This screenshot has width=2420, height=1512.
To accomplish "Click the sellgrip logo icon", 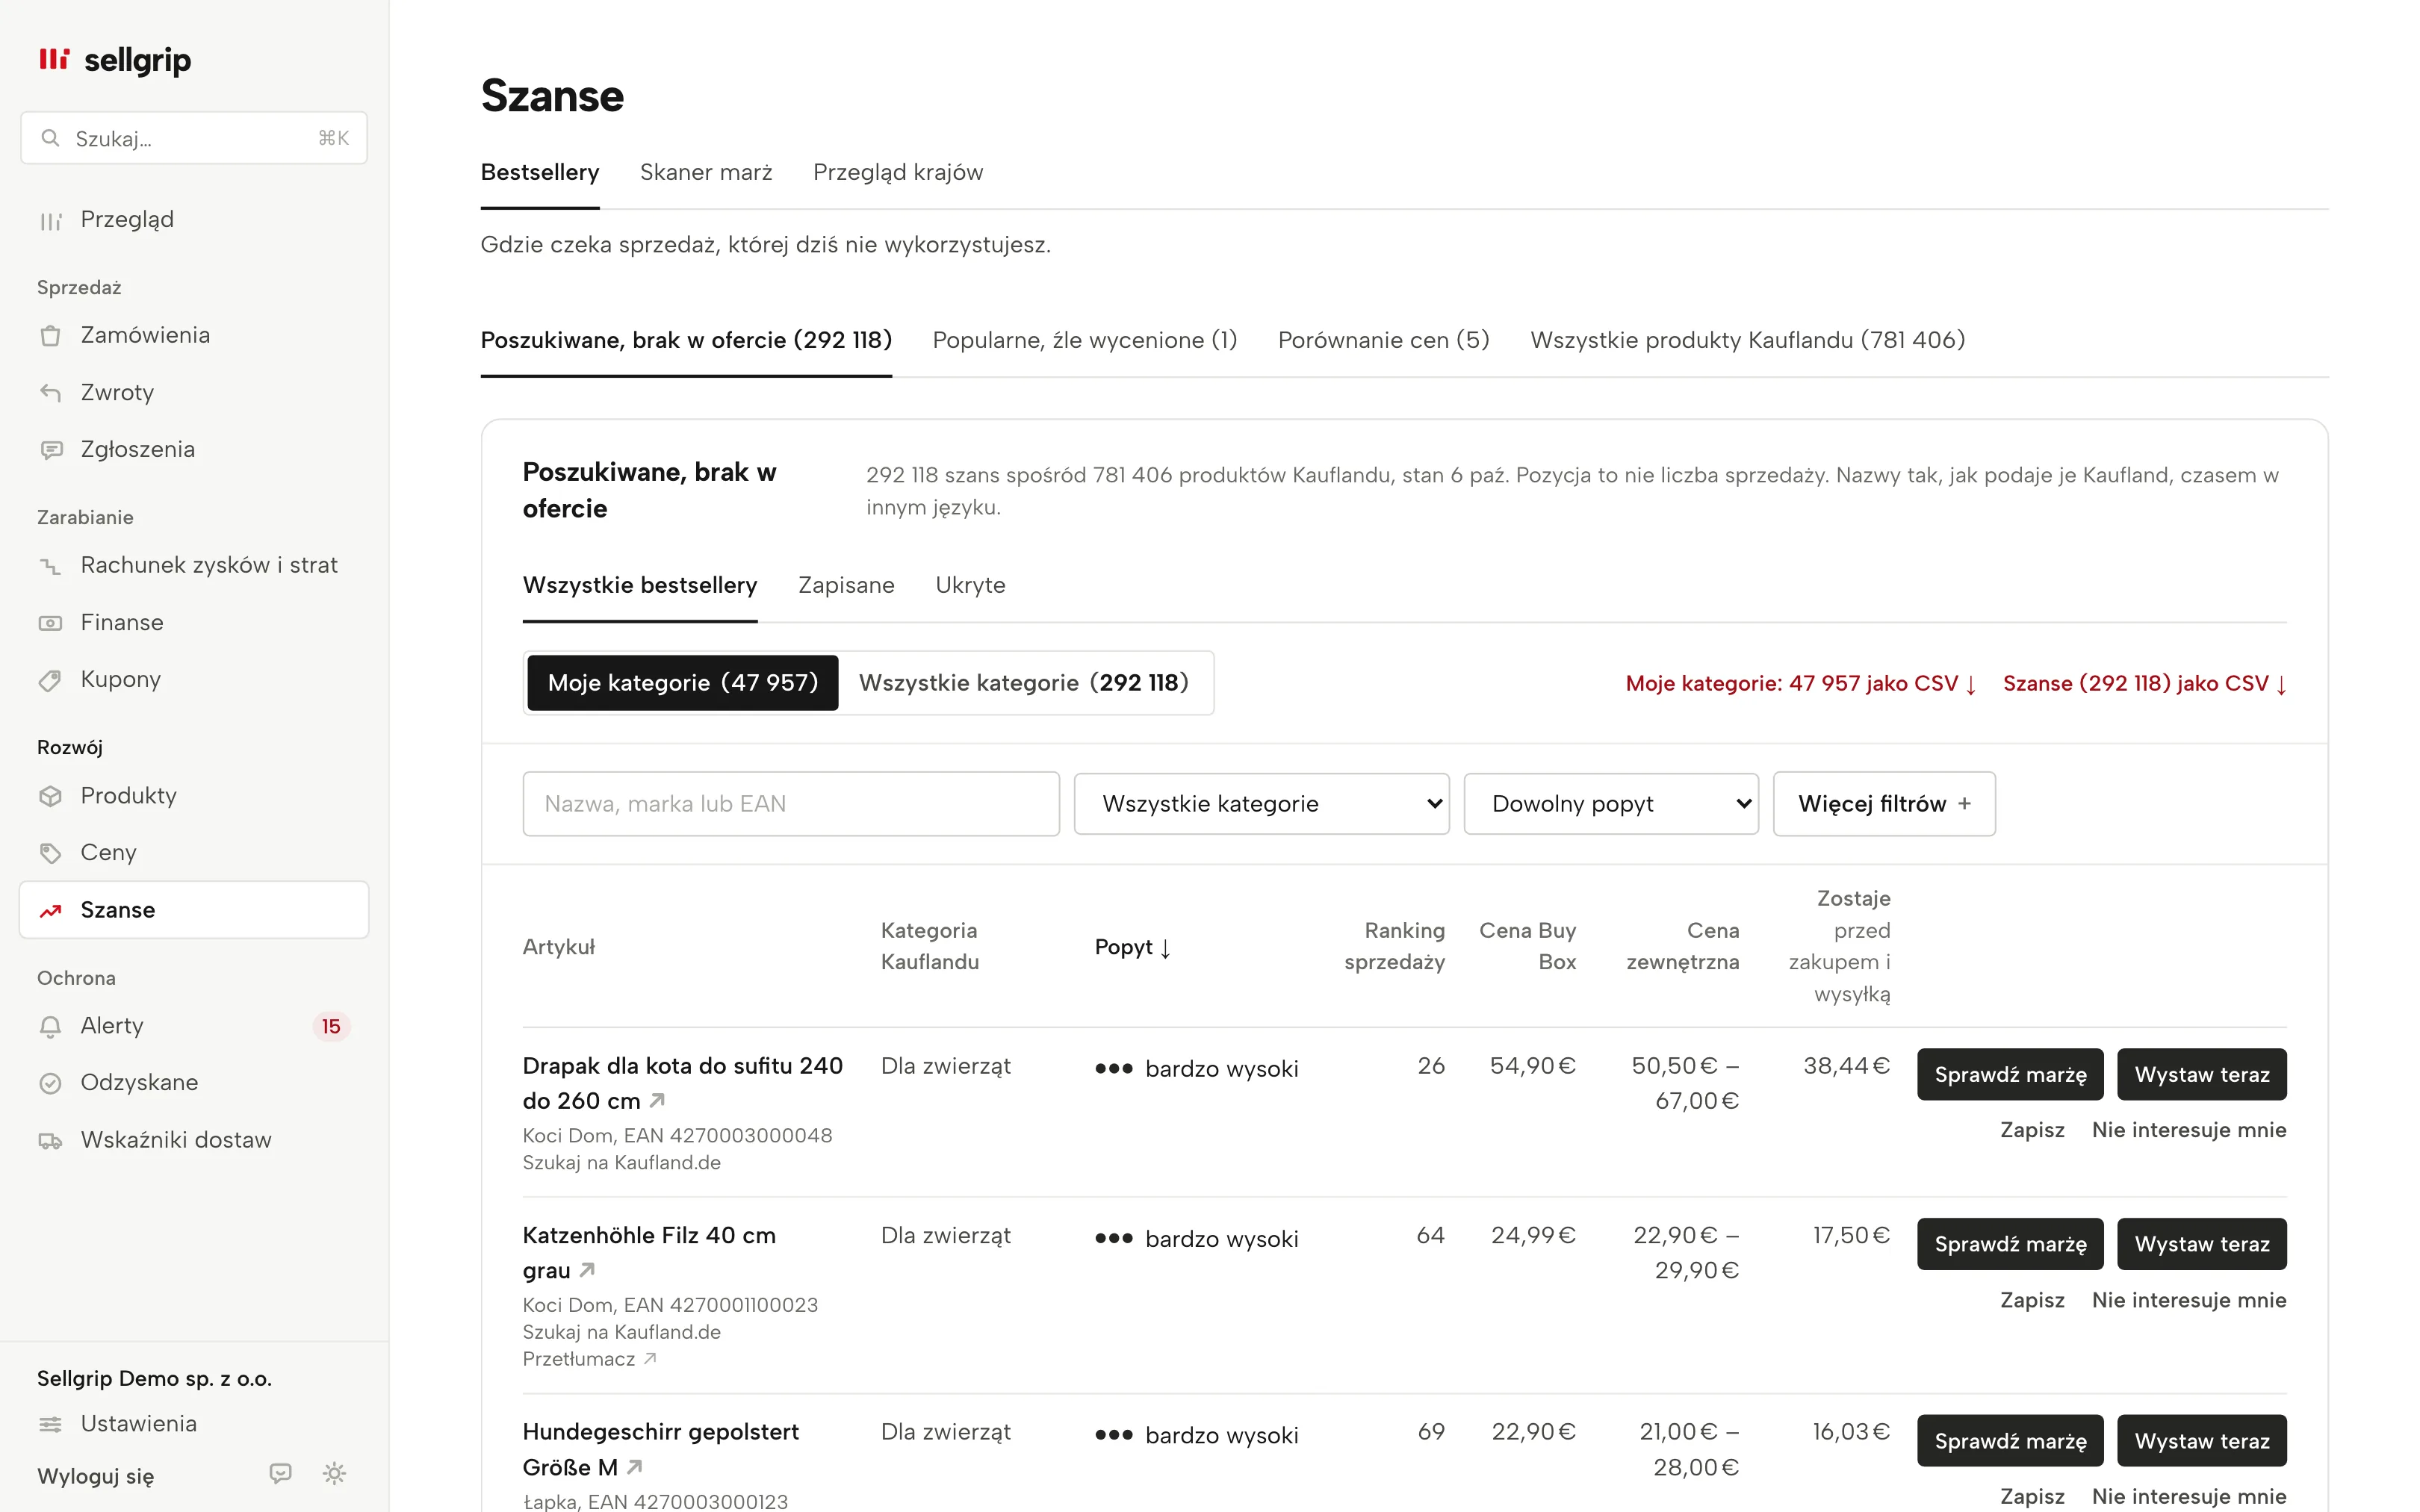I will tap(54, 59).
